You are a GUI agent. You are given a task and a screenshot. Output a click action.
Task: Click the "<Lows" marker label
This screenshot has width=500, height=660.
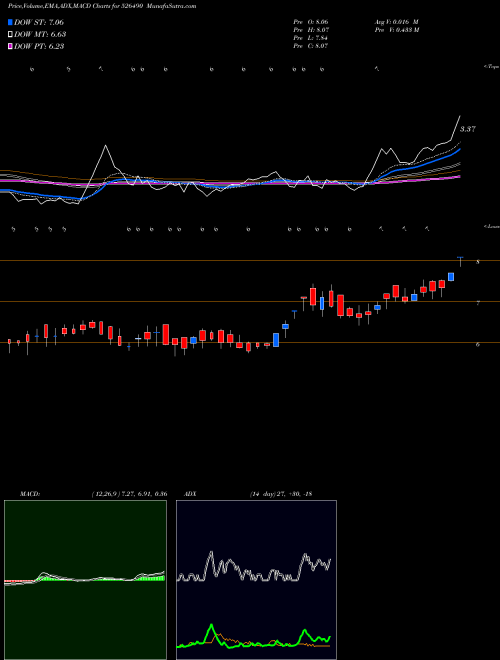coord(492,226)
